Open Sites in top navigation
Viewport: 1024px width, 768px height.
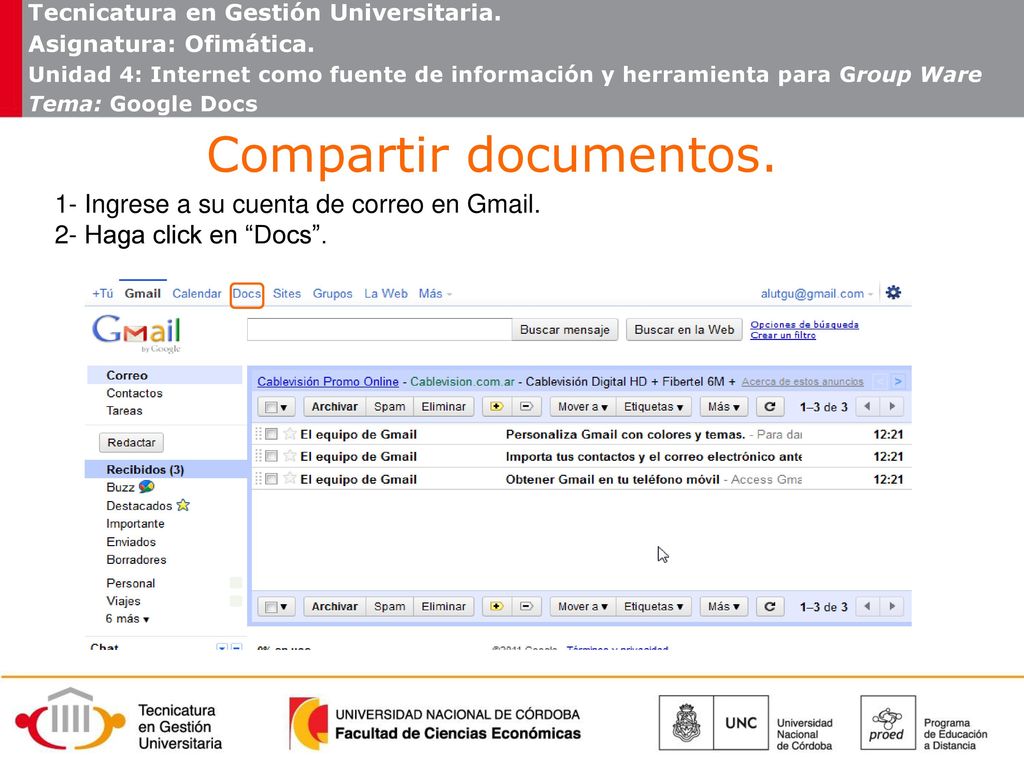[287, 294]
